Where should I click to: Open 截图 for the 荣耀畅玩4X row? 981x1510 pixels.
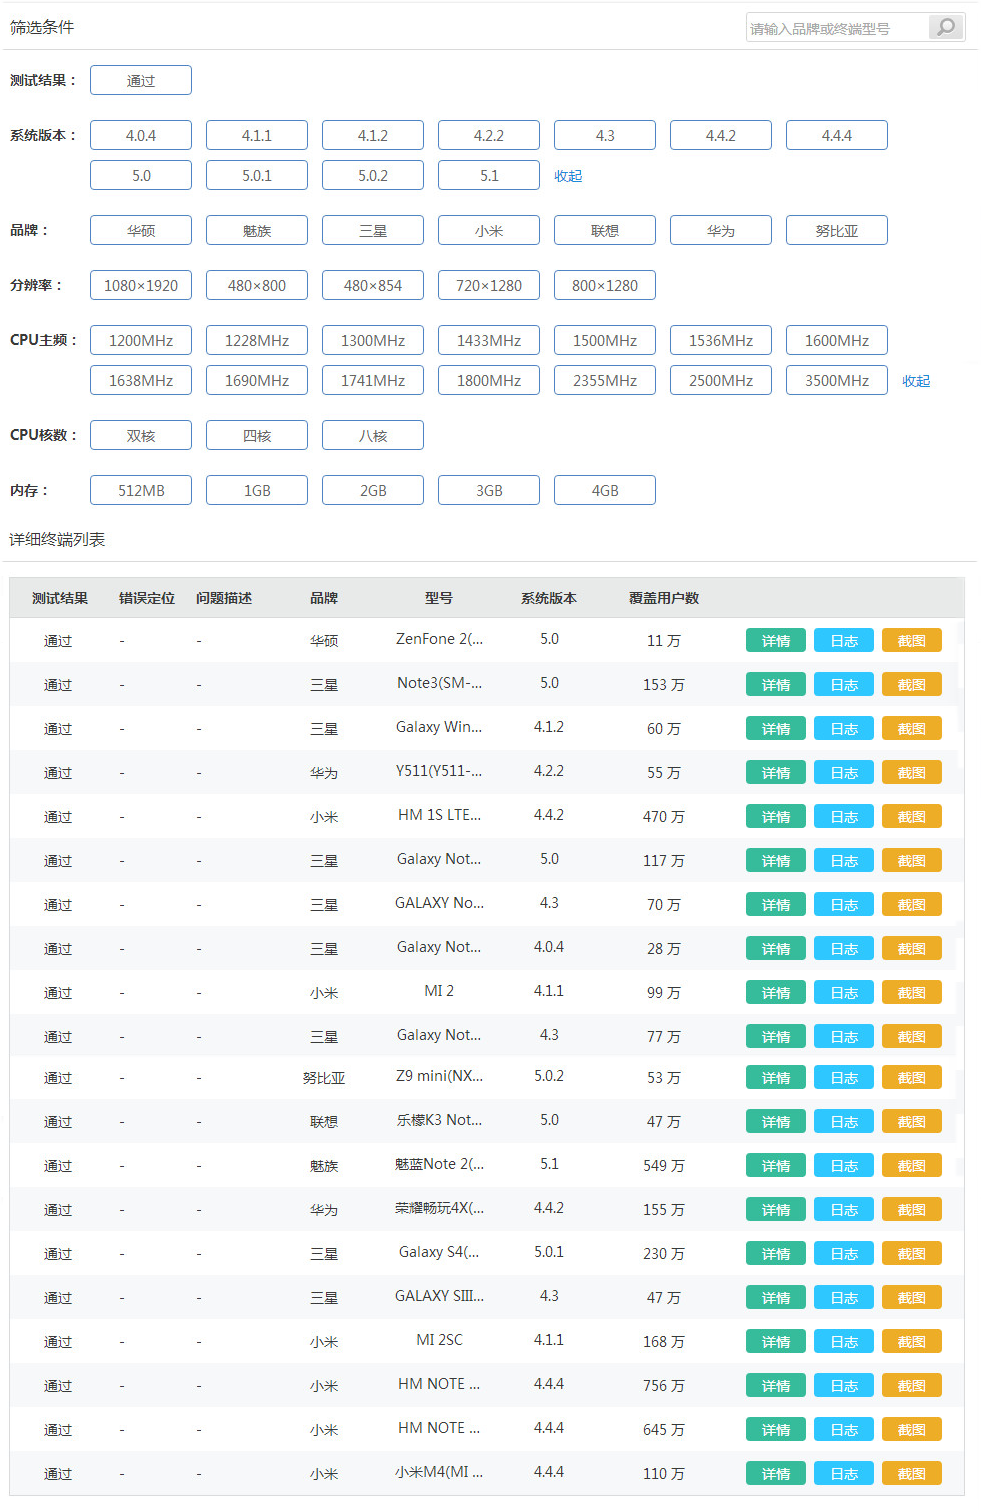pos(912,1209)
